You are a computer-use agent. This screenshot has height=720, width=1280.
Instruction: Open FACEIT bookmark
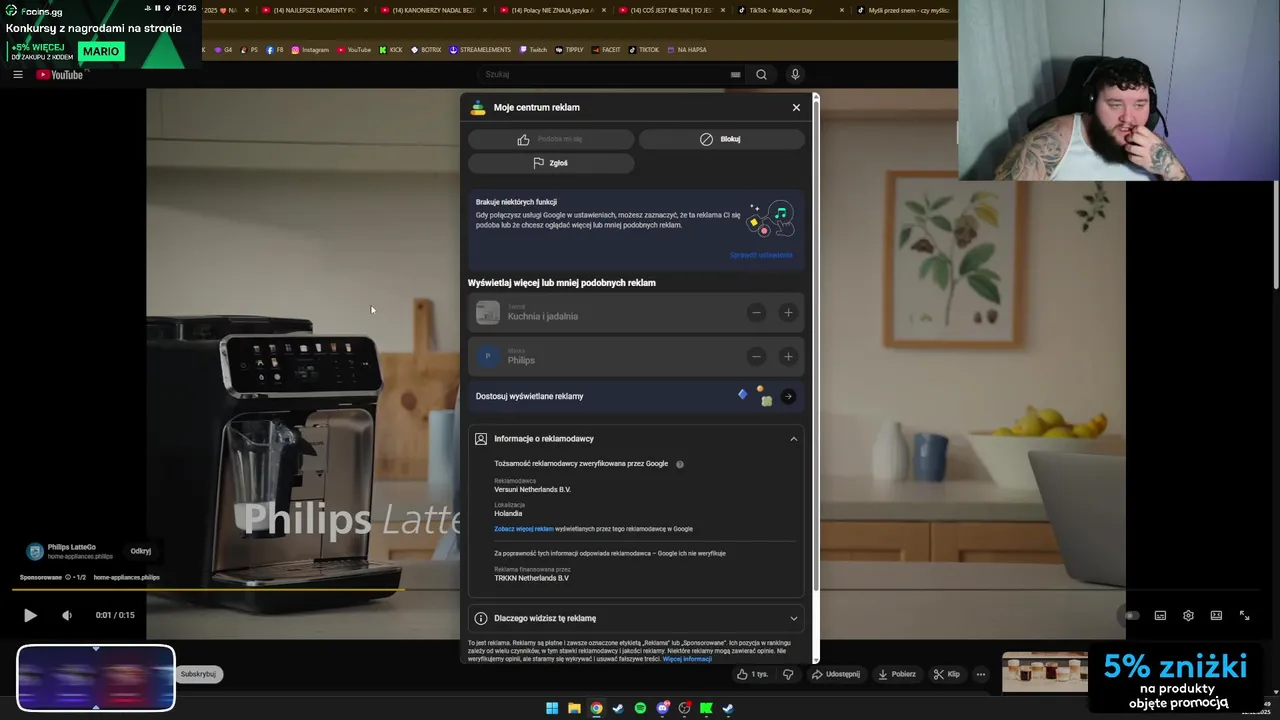[x=606, y=50]
